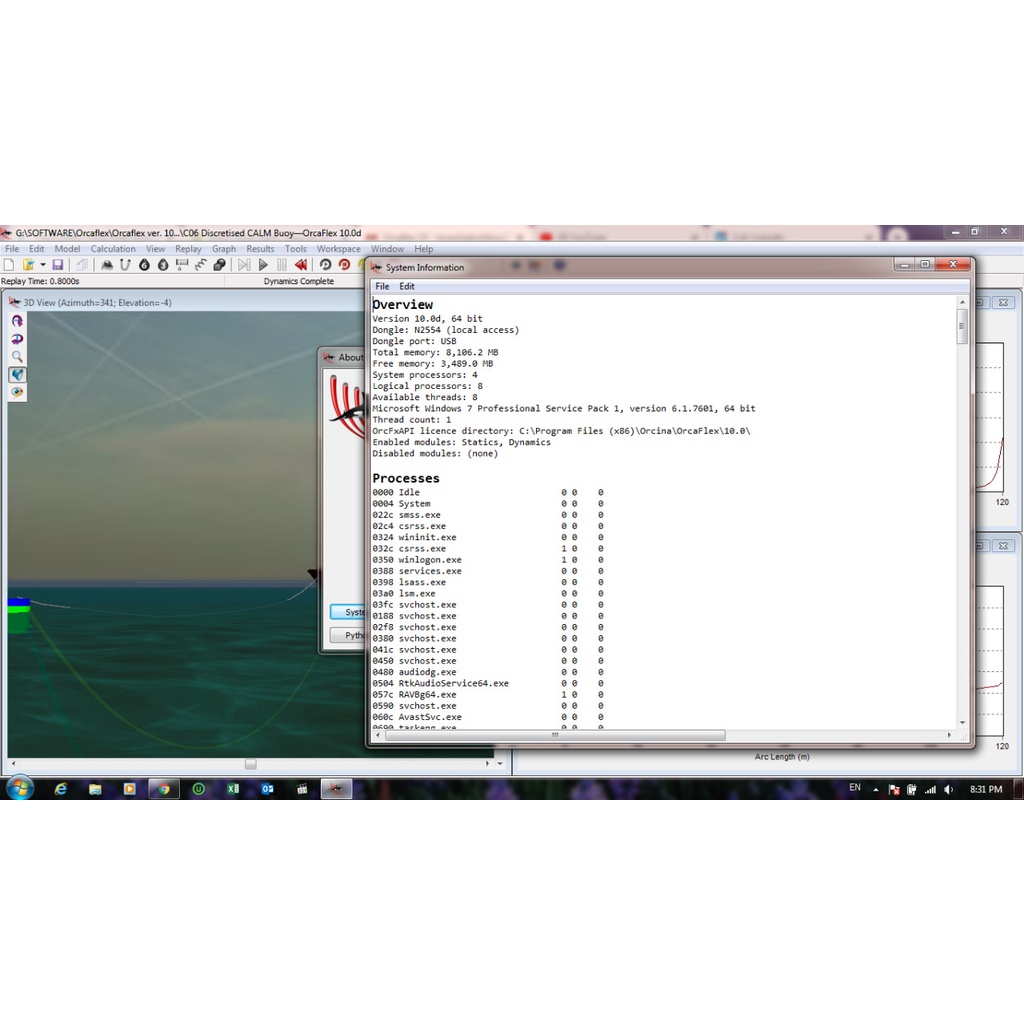Click the 'Overview' heading text
Image resolution: width=1024 pixels, height=1024 pixels.
402,304
